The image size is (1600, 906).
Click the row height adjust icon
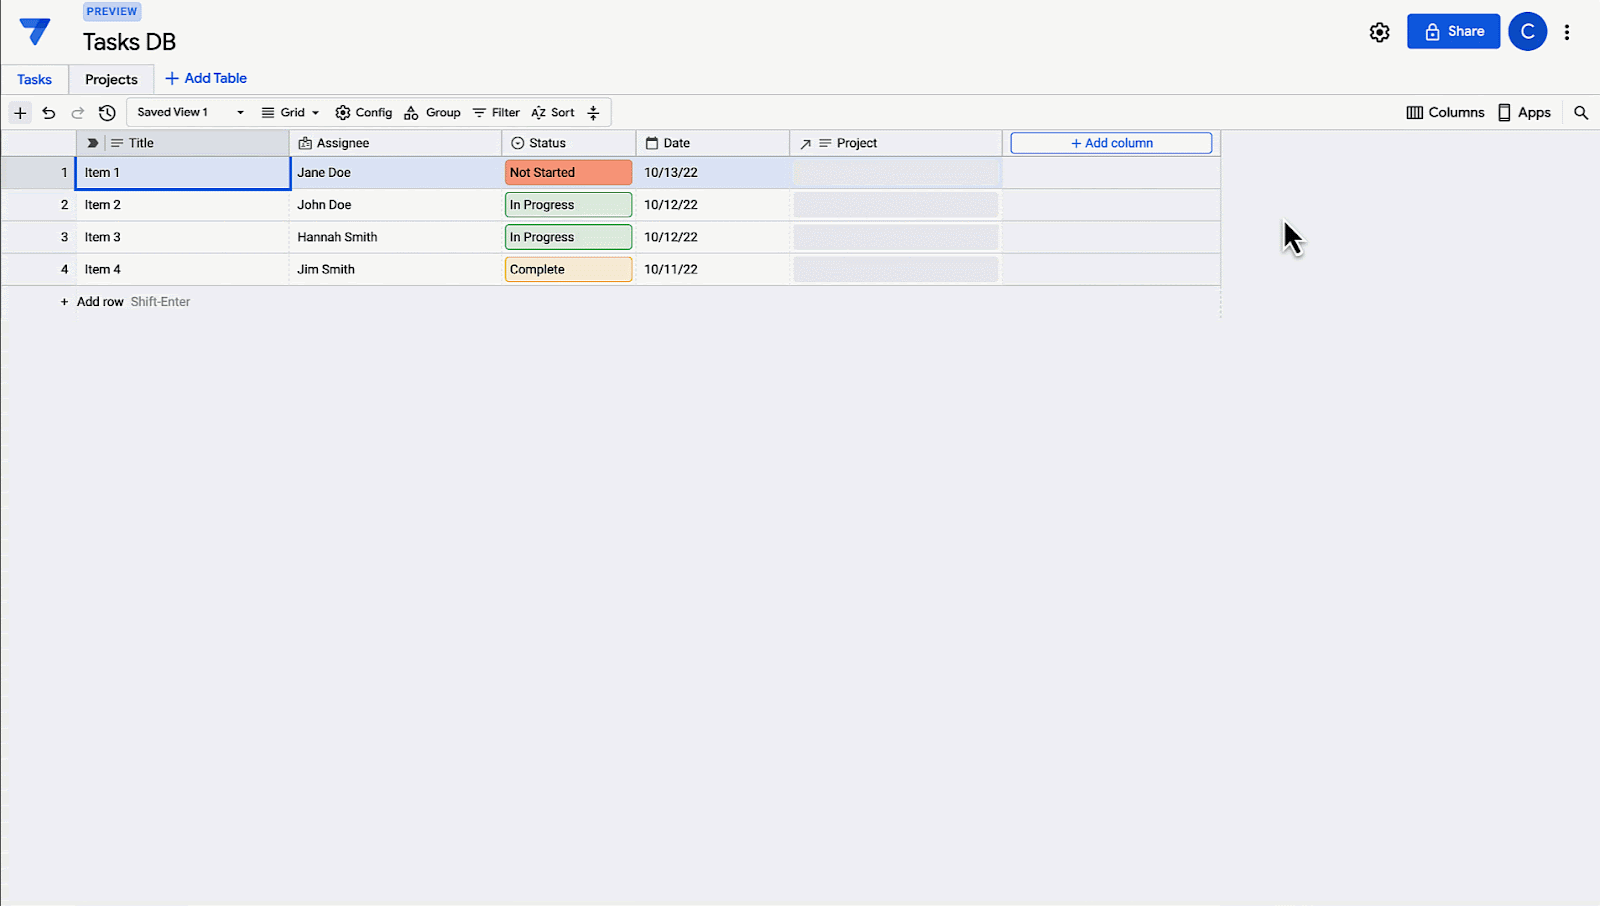coord(593,113)
